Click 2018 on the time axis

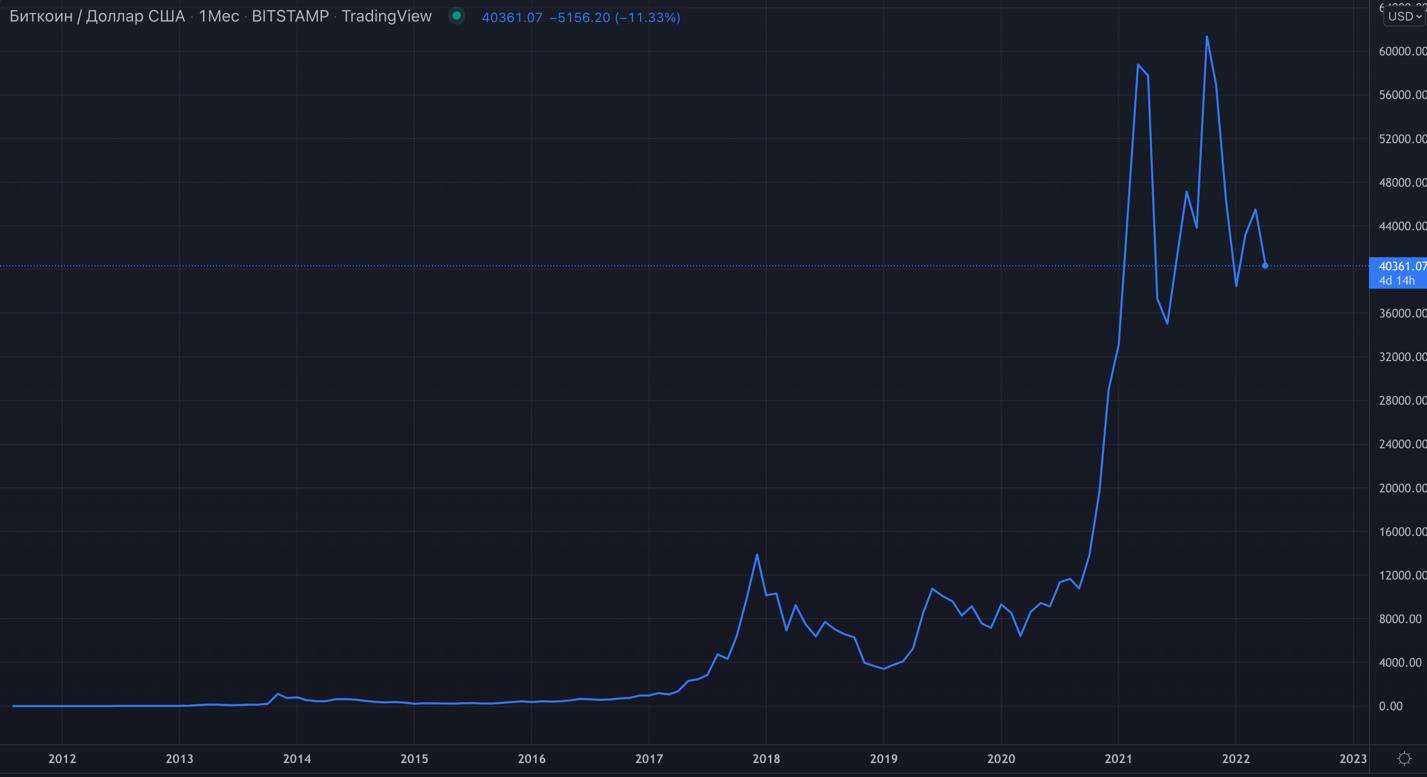pyautogui.click(x=766, y=759)
